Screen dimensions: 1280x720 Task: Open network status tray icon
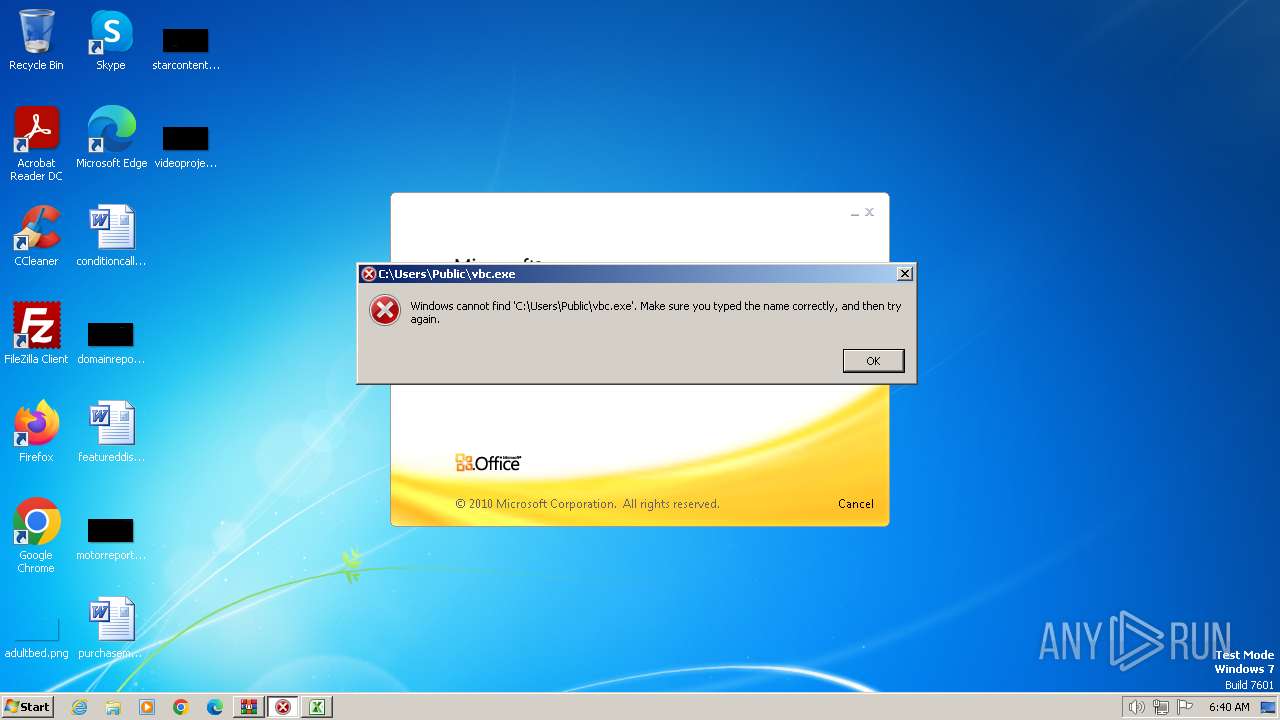click(1161, 707)
